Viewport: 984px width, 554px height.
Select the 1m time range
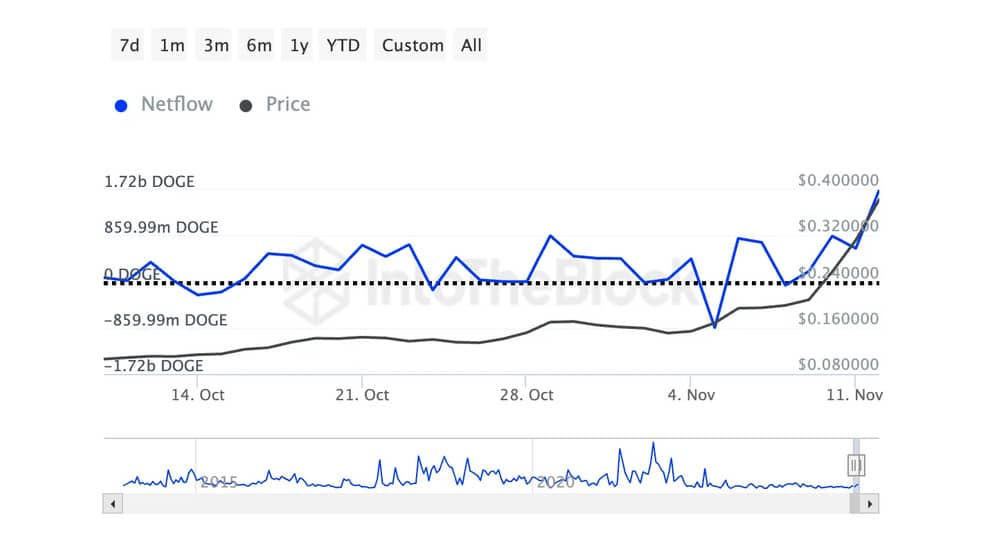click(x=171, y=45)
